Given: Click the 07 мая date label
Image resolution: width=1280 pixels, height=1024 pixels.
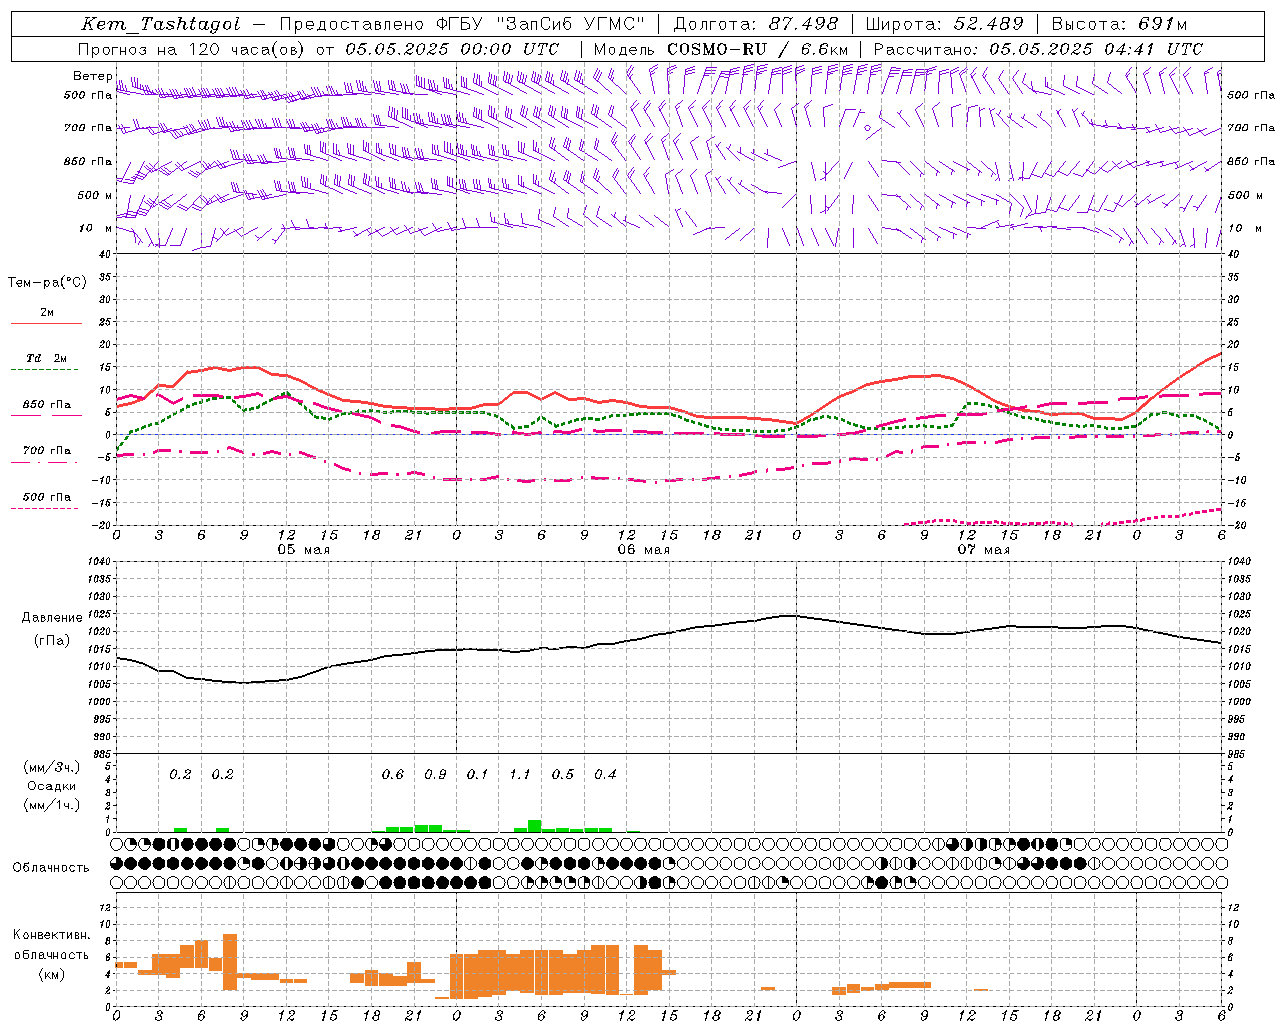Looking at the screenshot, I should coord(983,550).
